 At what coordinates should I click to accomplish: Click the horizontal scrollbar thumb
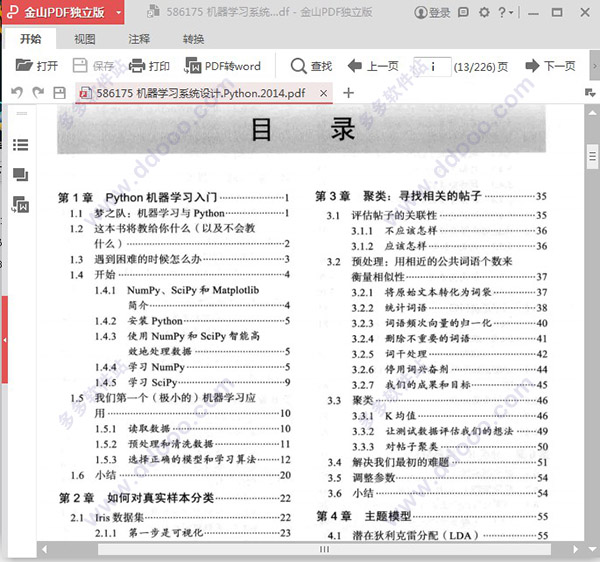(x=324, y=549)
